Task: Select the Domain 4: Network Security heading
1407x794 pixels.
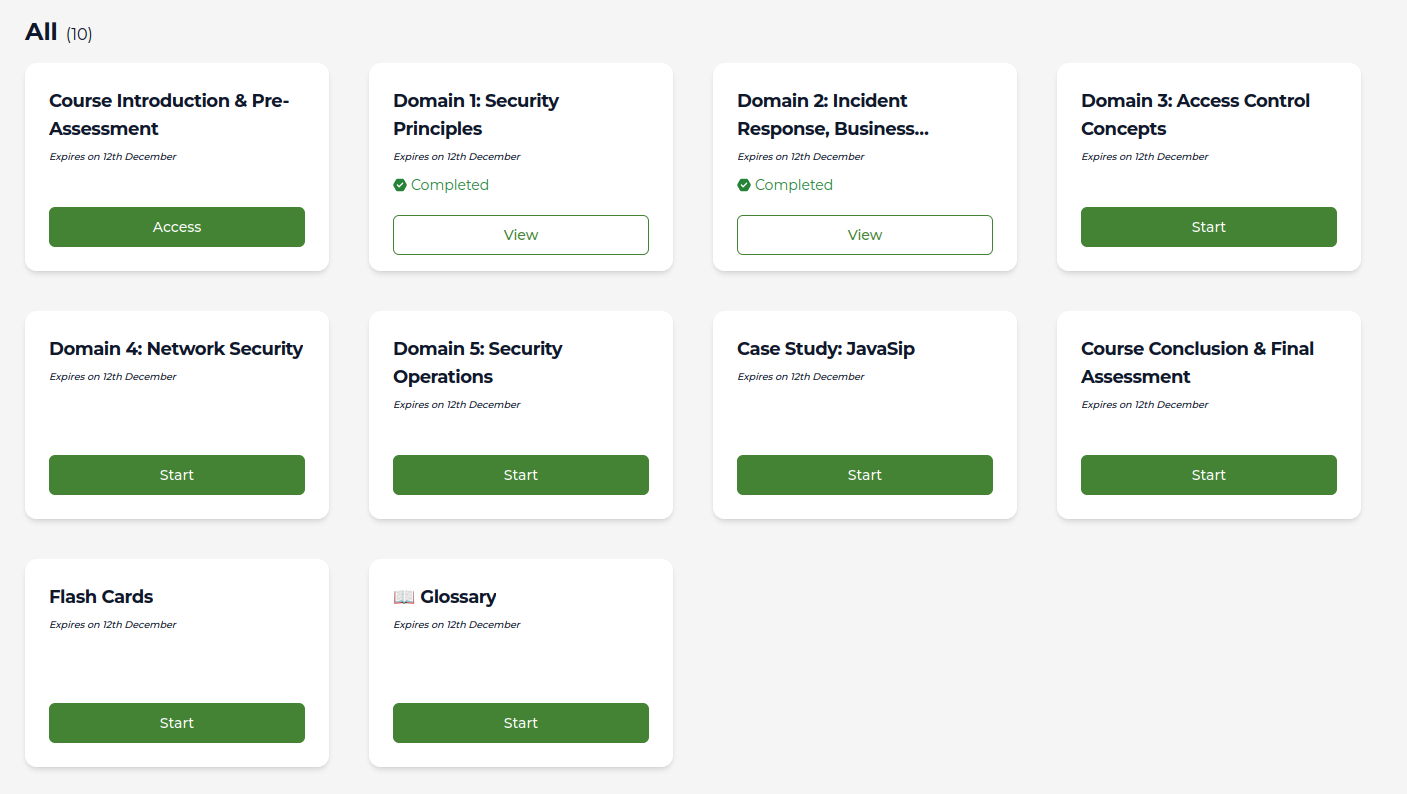Action: 176,349
